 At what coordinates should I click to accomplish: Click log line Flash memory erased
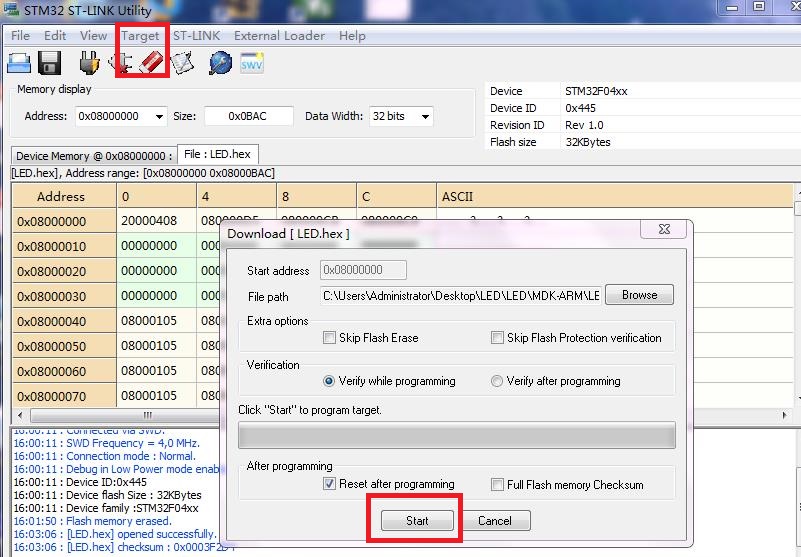click(92, 521)
